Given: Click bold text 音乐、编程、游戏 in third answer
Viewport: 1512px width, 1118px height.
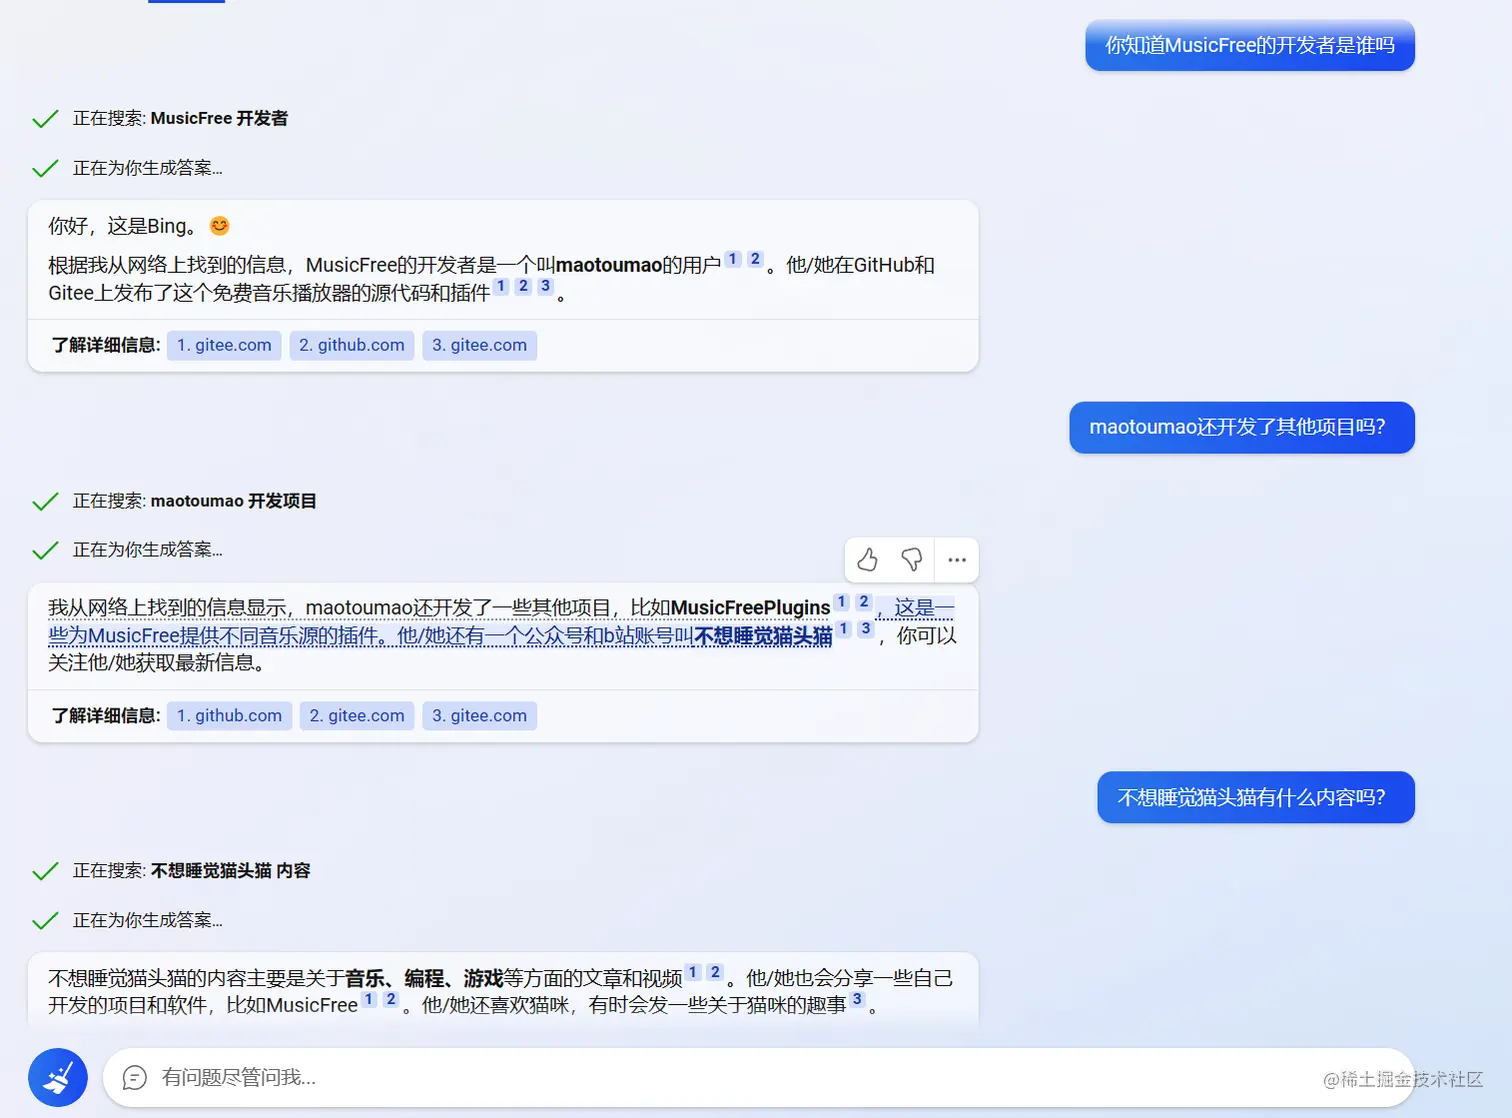Looking at the screenshot, I should click(x=424, y=978).
